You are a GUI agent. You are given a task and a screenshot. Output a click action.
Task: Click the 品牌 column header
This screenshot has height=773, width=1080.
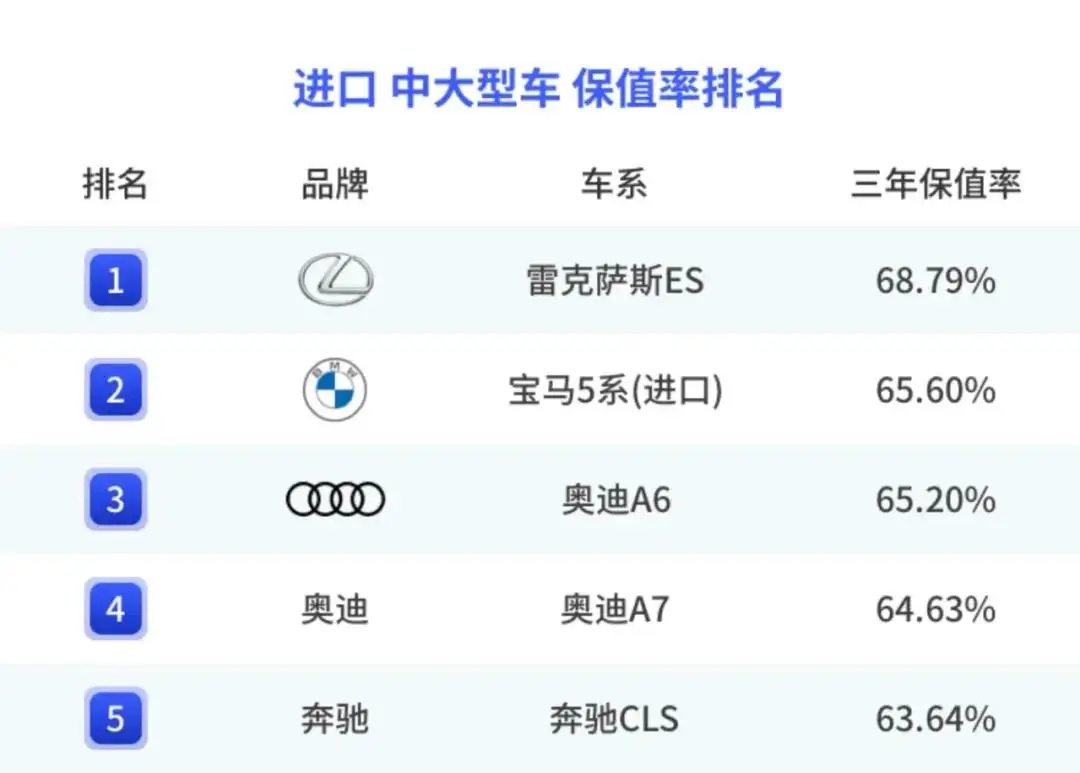point(335,184)
